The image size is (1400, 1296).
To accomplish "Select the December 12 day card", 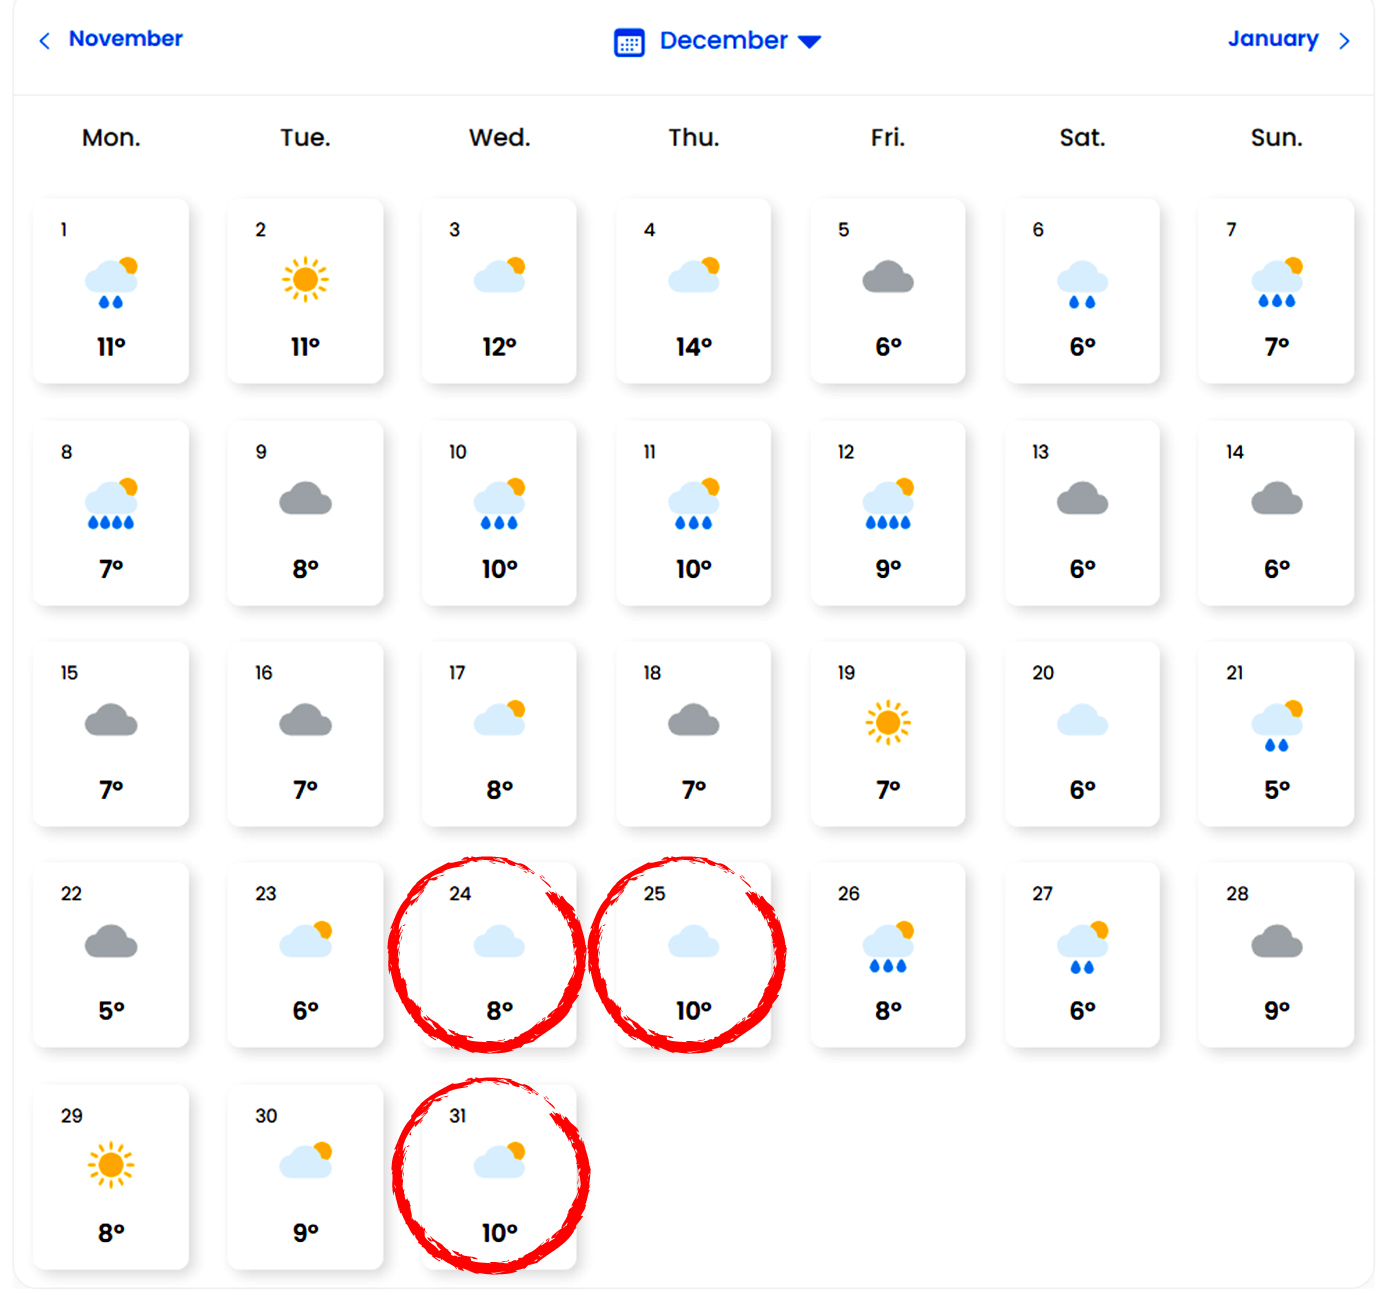I will tap(888, 512).
